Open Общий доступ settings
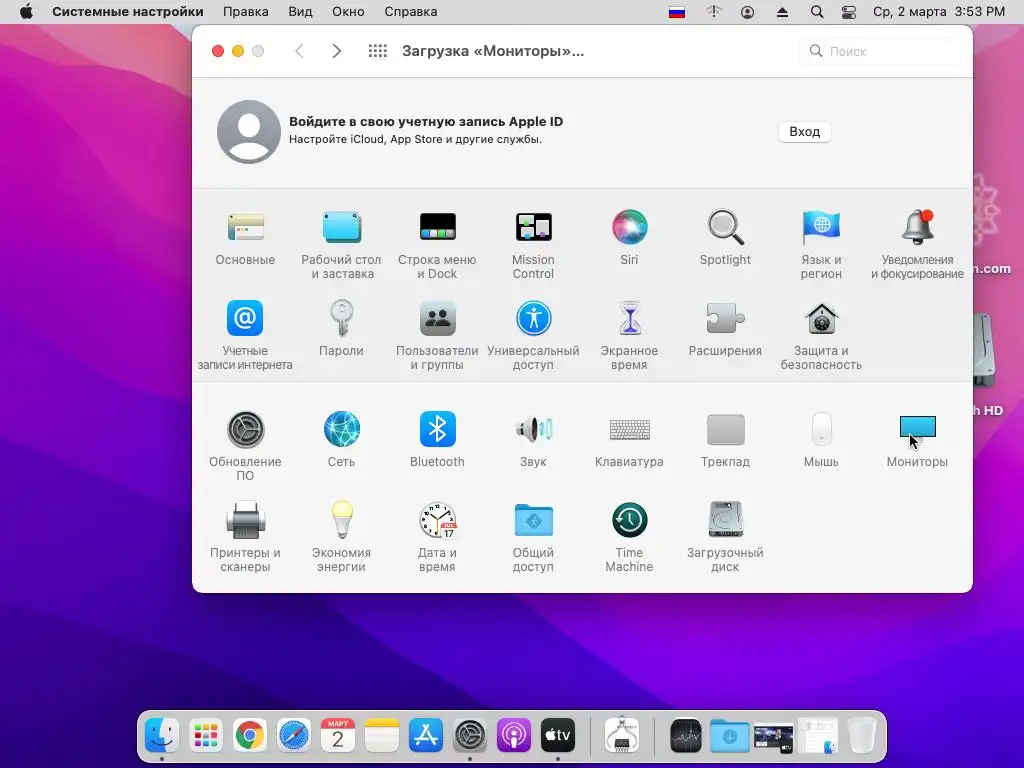 click(533, 537)
